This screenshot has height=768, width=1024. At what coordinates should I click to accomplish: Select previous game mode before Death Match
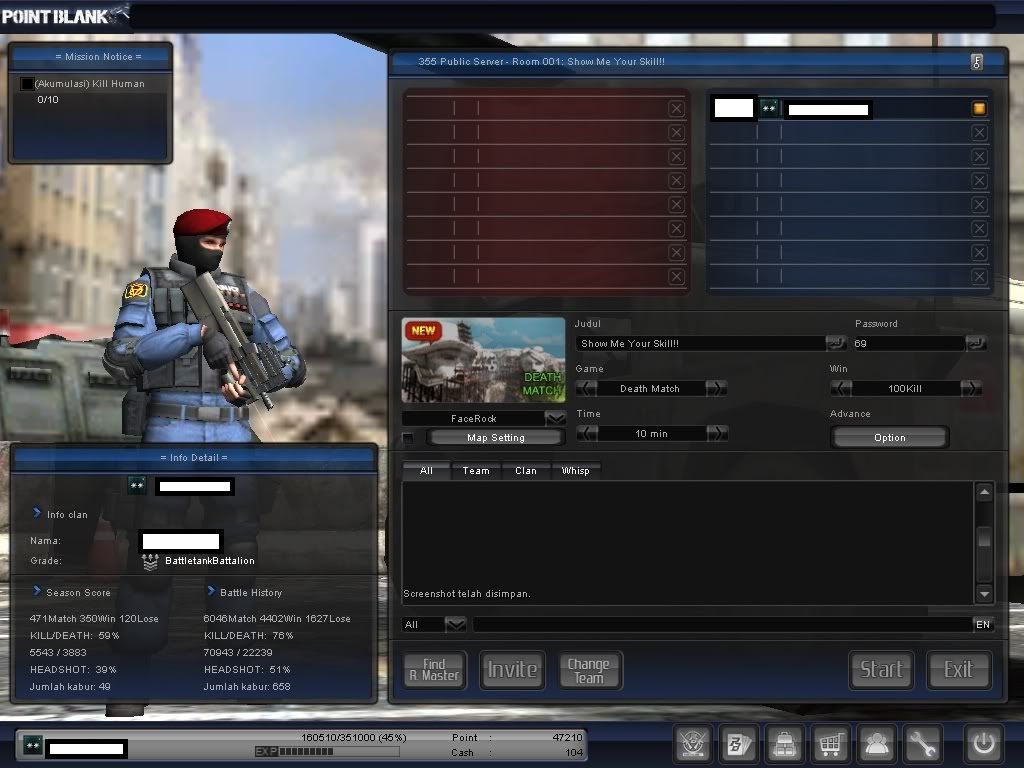tap(586, 389)
